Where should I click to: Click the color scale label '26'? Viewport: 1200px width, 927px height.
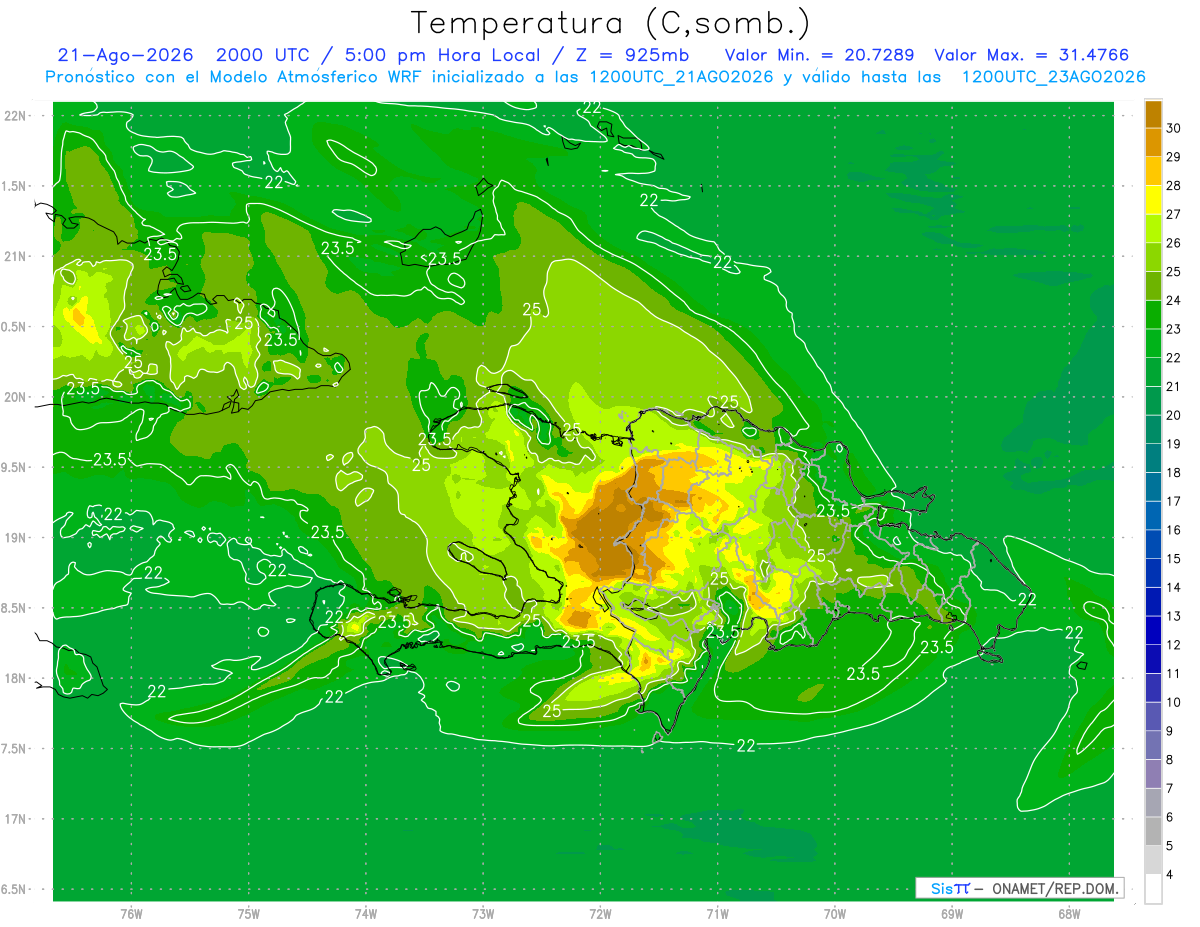1174,243
